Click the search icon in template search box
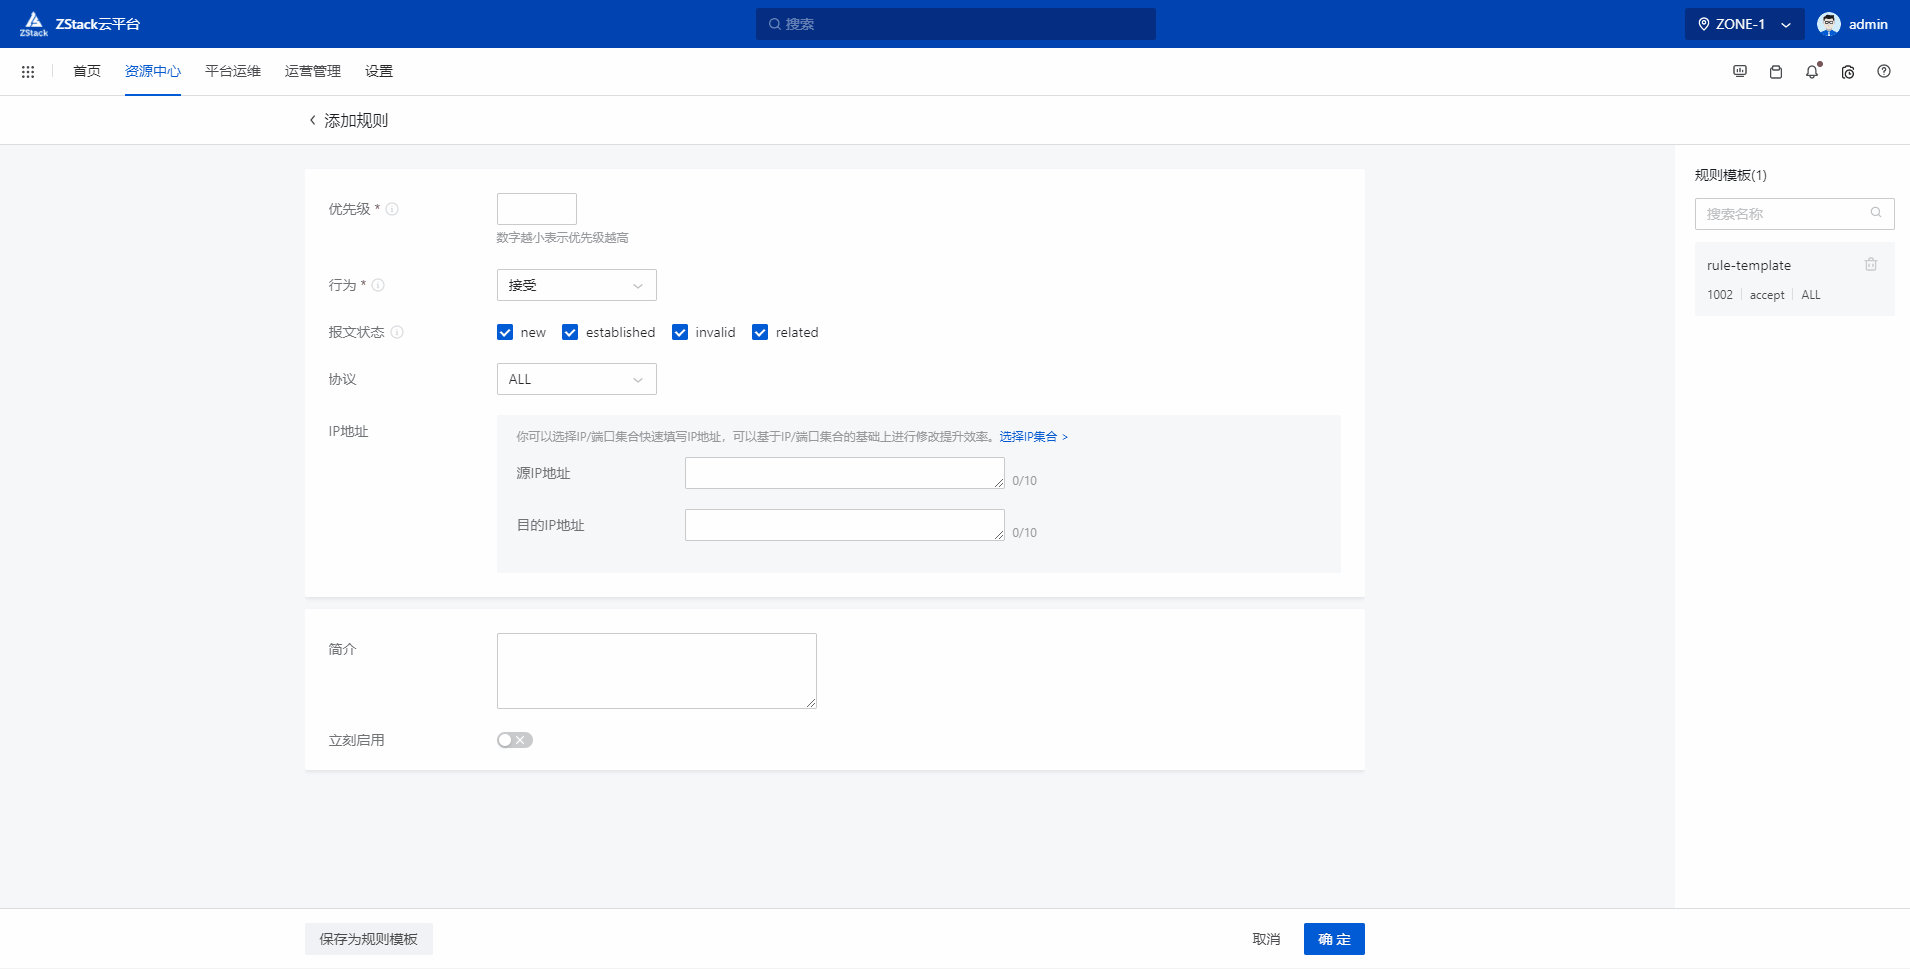The width and height of the screenshot is (1910, 969). click(x=1876, y=213)
